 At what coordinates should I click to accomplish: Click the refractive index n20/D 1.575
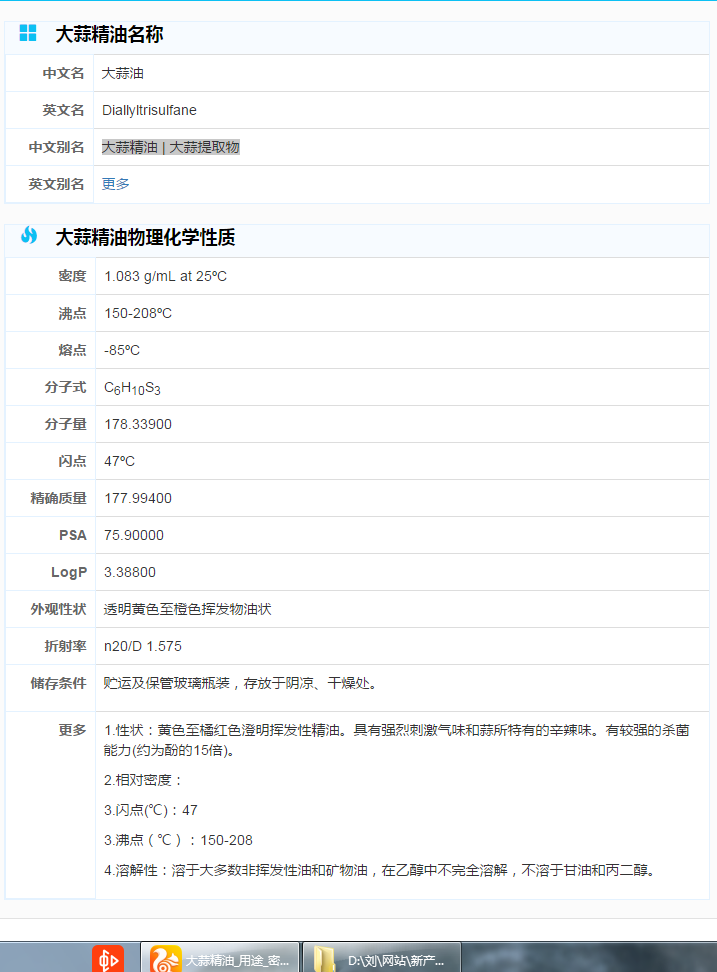pos(143,646)
